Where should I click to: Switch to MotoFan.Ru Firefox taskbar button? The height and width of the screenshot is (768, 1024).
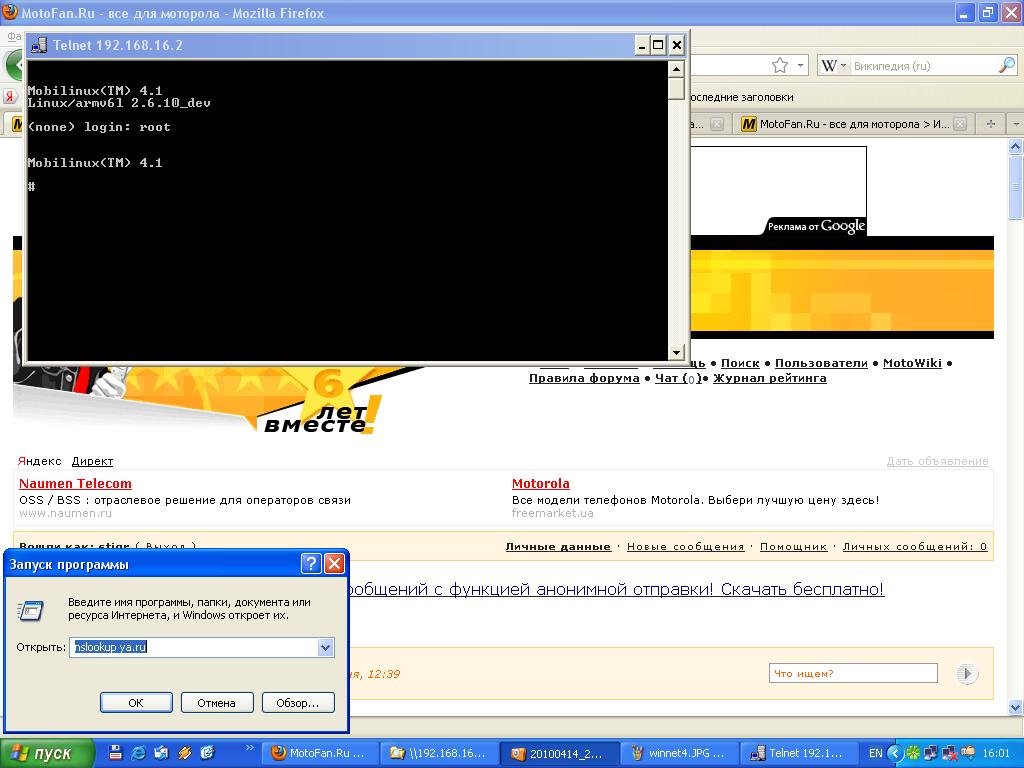coord(318,754)
